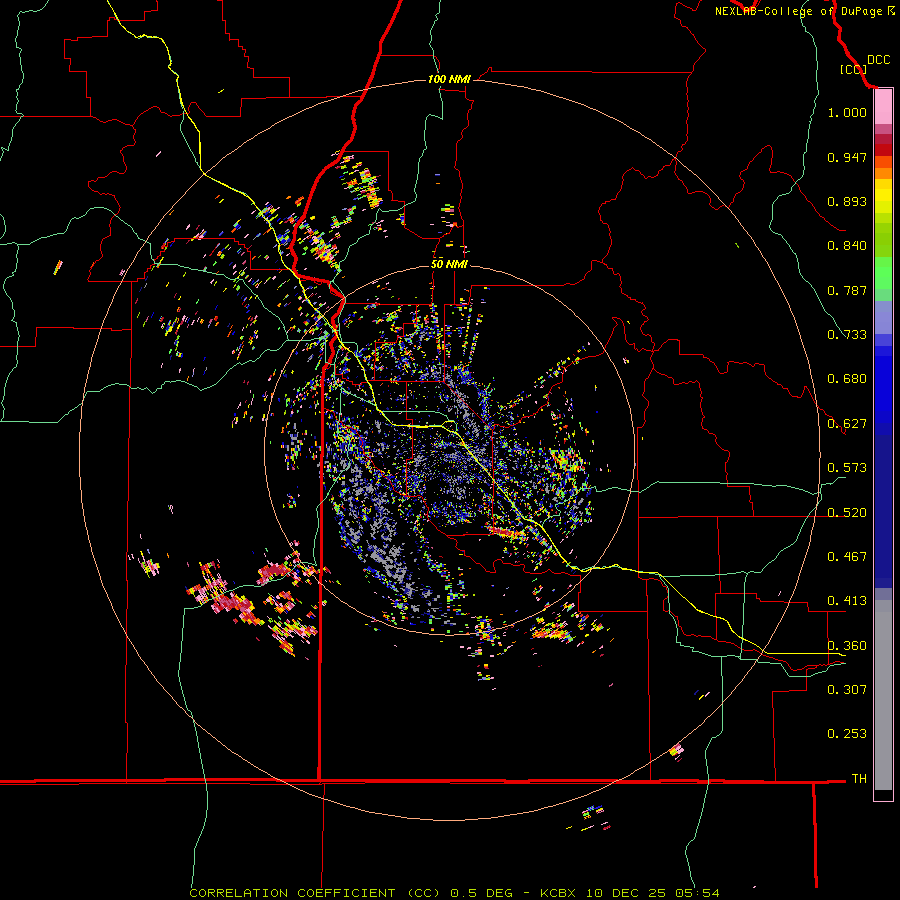The width and height of the screenshot is (900, 900).
Task: Click the 10 DEC 25 05:54 timestamp
Action: point(653,893)
